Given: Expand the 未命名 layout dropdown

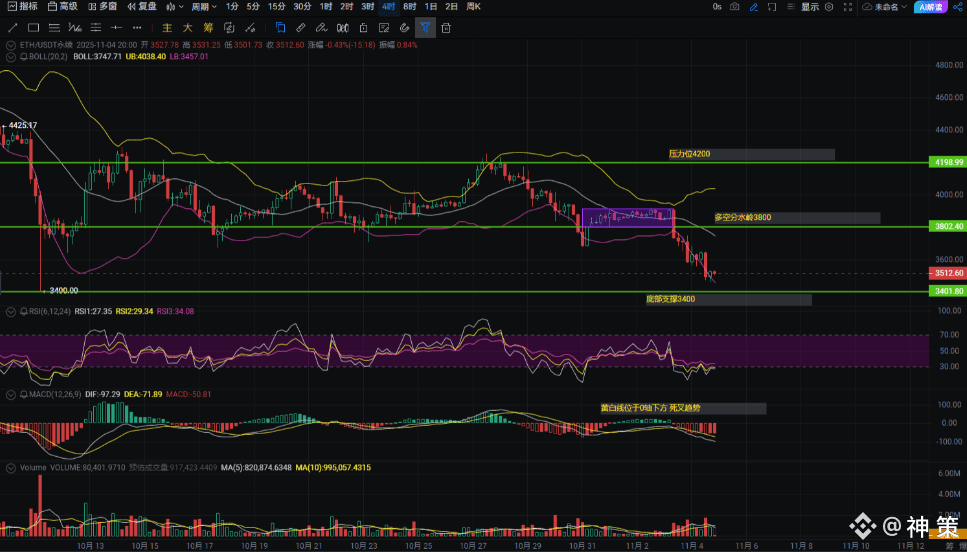Looking at the screenshot, I should point(886,7).
